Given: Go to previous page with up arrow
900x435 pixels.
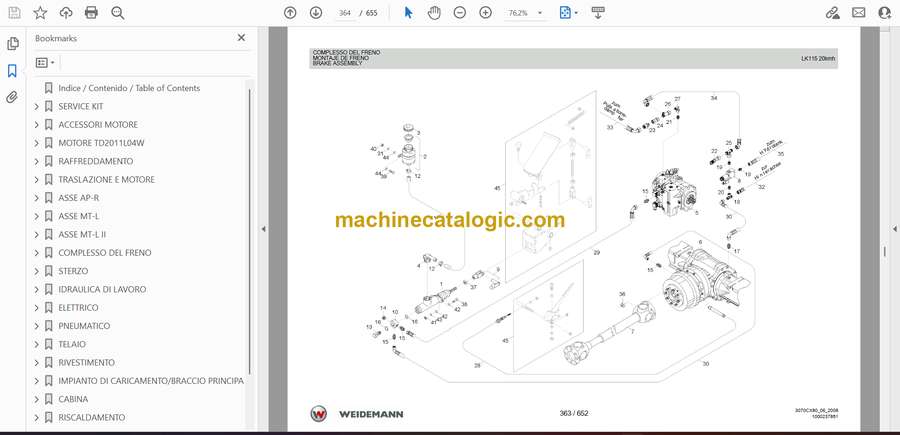Looking at the screenshot, I should pos(290,13).
